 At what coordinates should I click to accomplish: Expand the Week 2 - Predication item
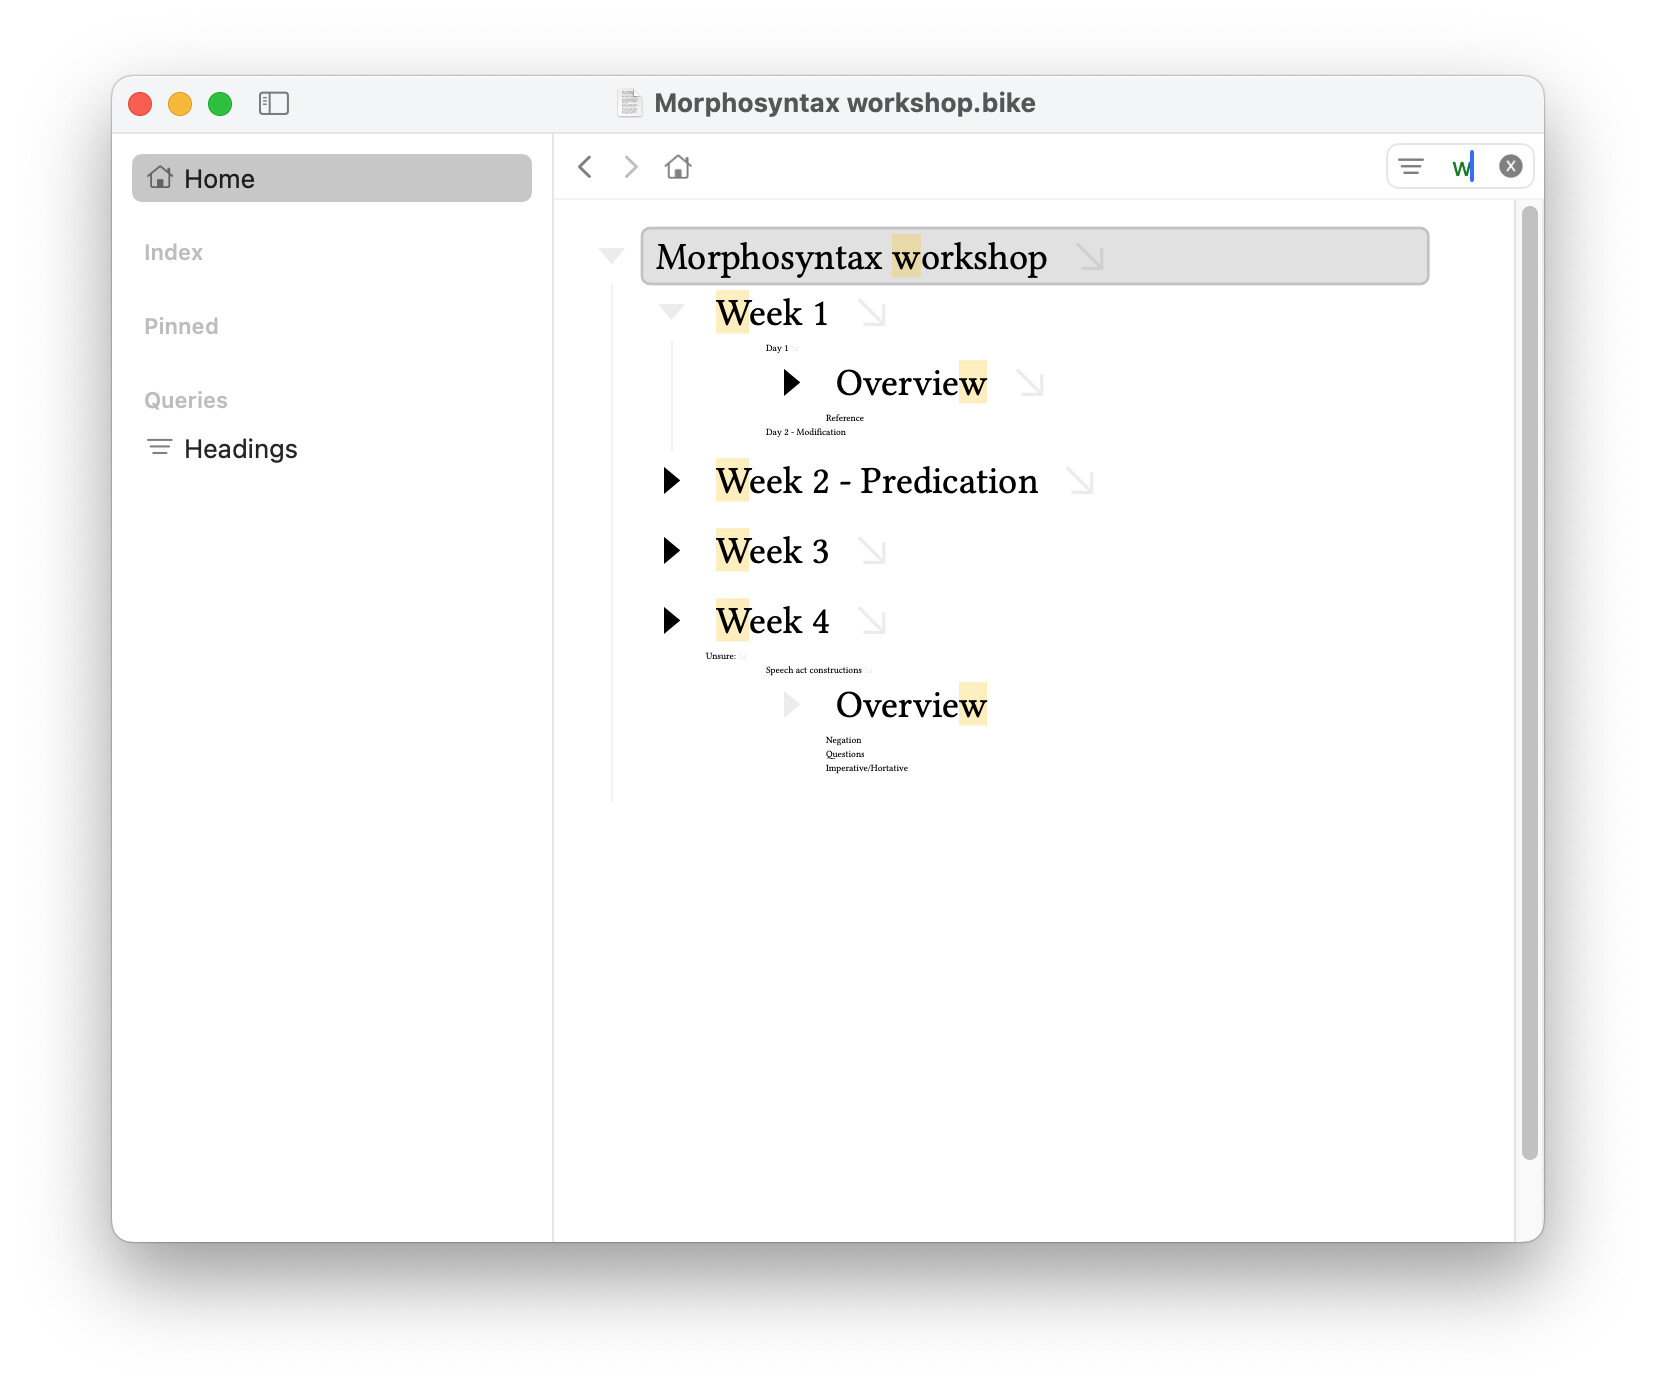[x=672, y=481]
